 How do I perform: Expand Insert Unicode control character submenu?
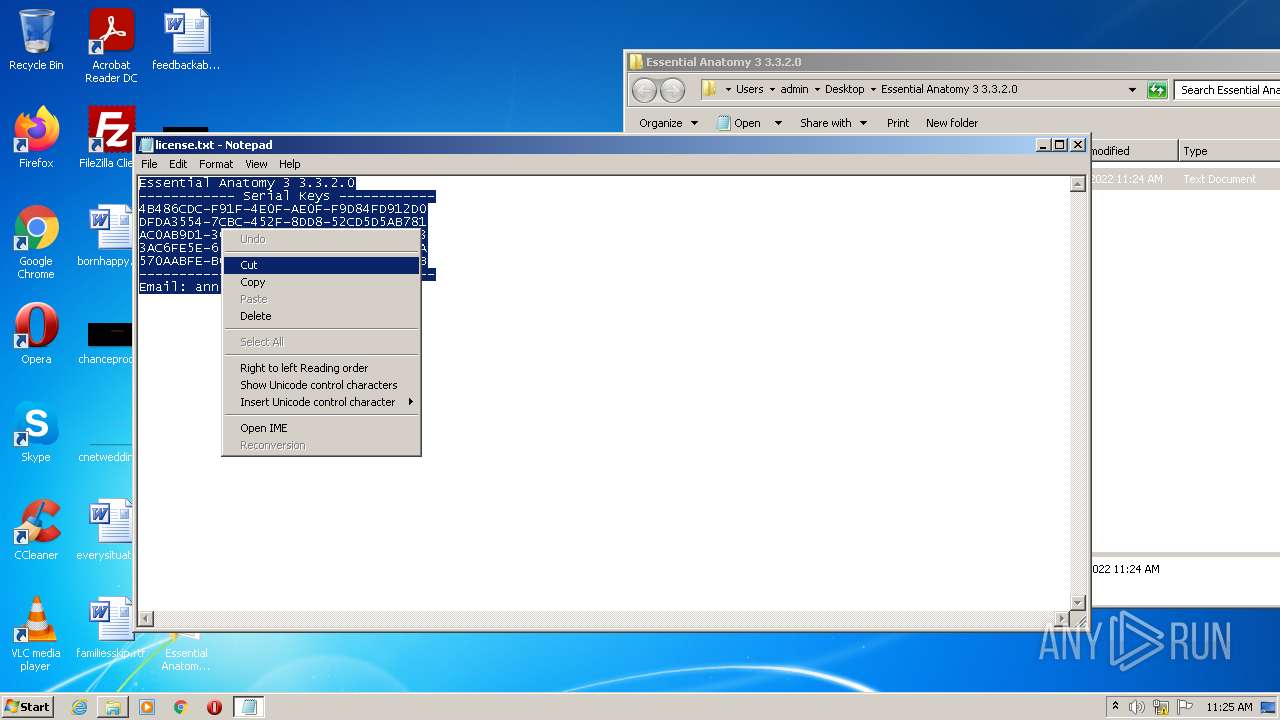321,402
